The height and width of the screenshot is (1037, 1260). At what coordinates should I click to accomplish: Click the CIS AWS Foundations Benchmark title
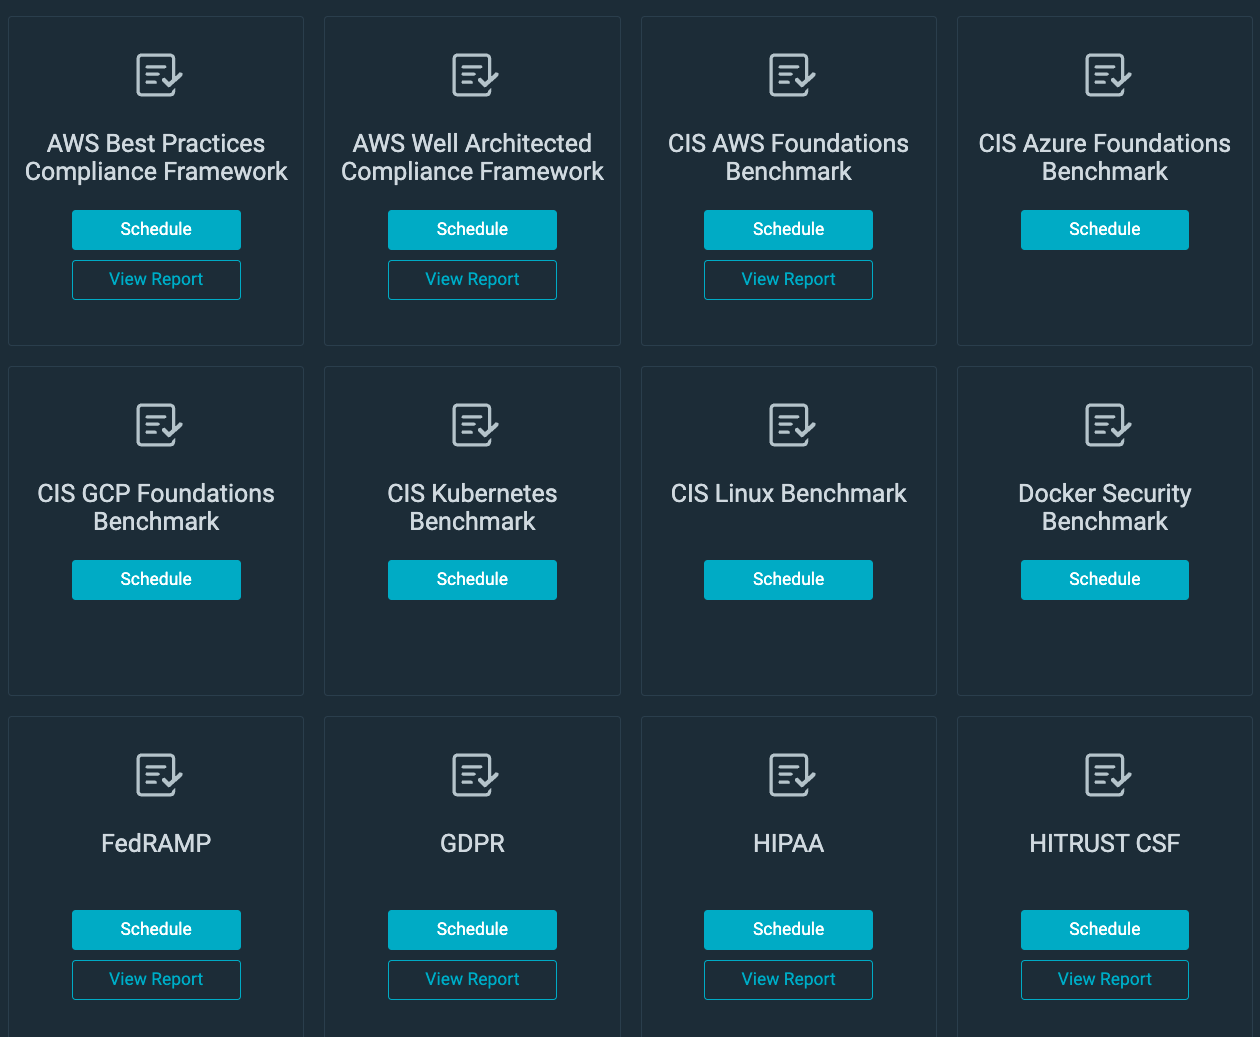(x=788, y=158)
